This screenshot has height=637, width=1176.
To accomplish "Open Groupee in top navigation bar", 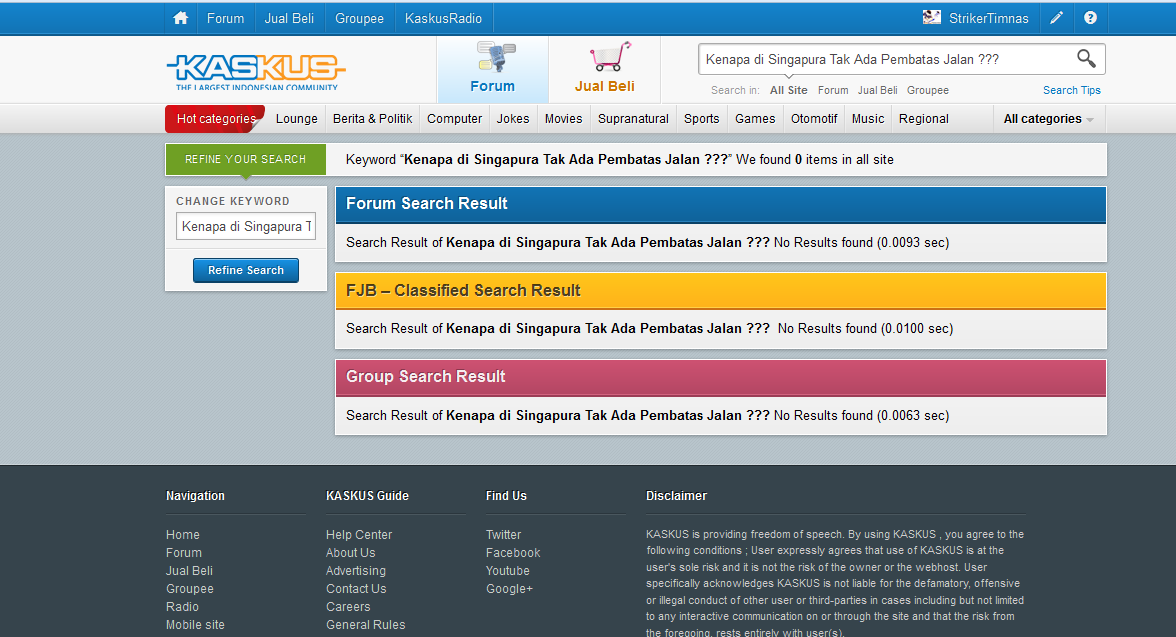I will pyautogui.click(x=359, y=18).
